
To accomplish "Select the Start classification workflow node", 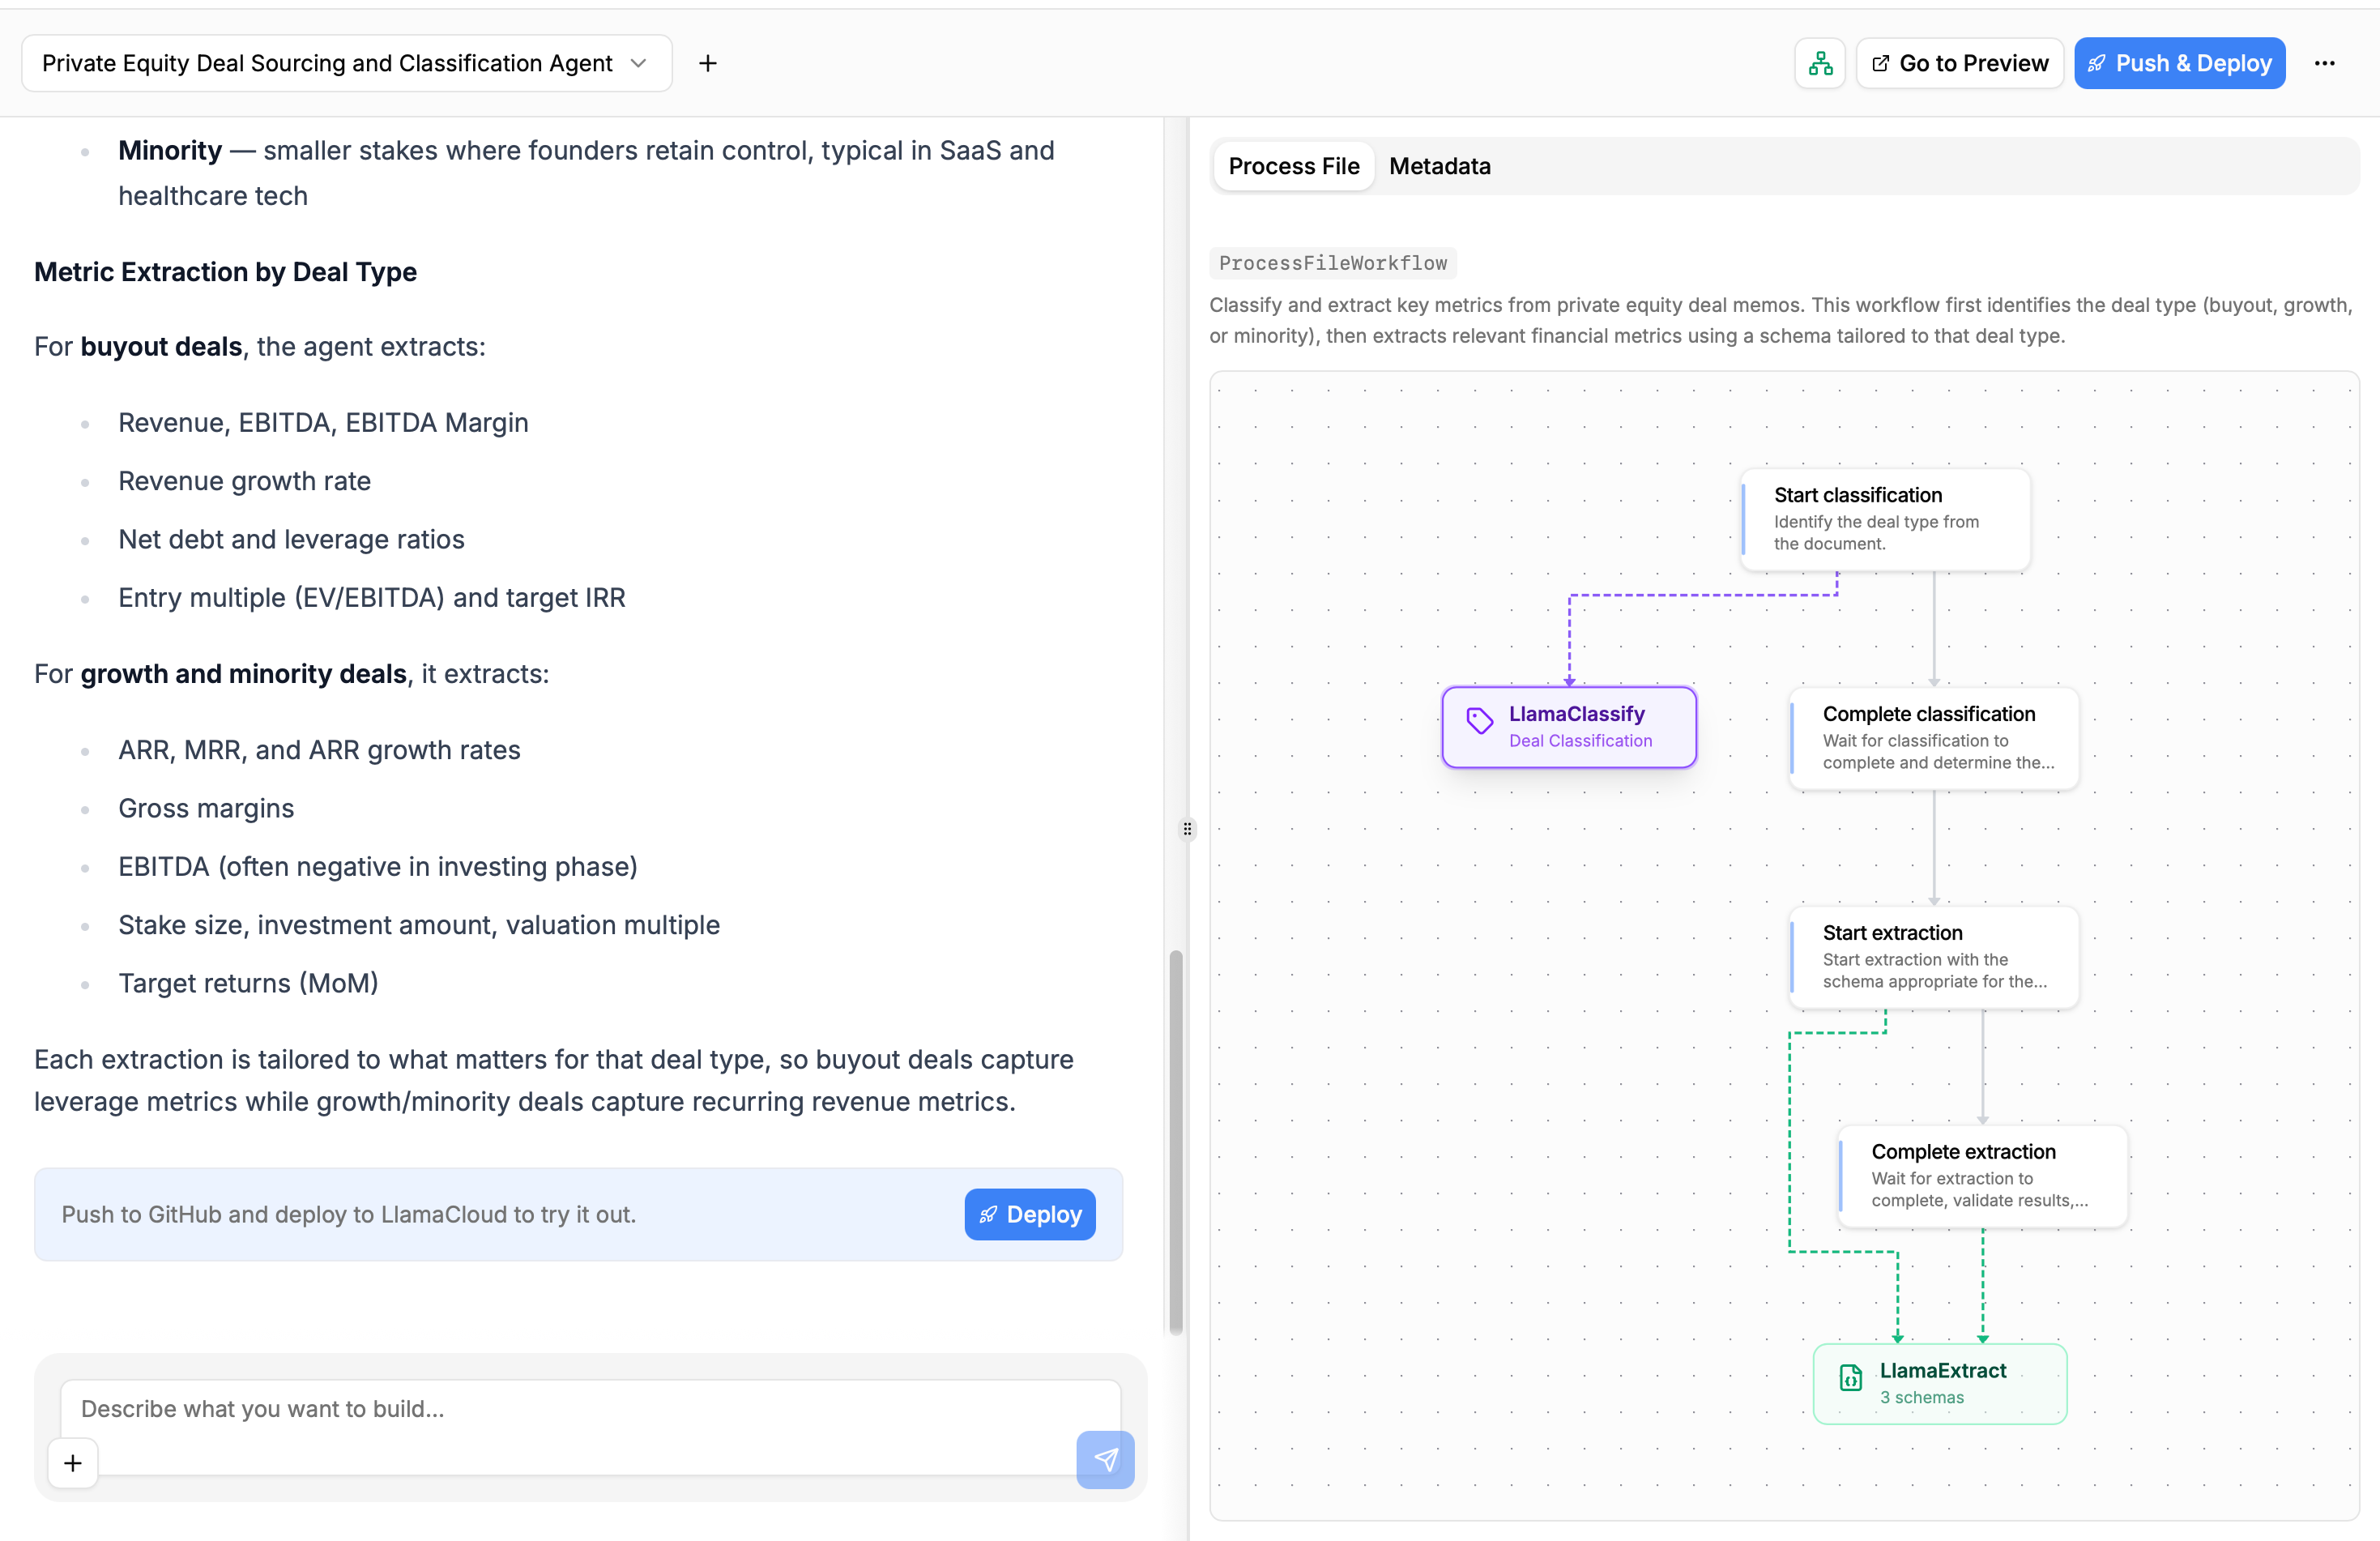I will 1885,518.
